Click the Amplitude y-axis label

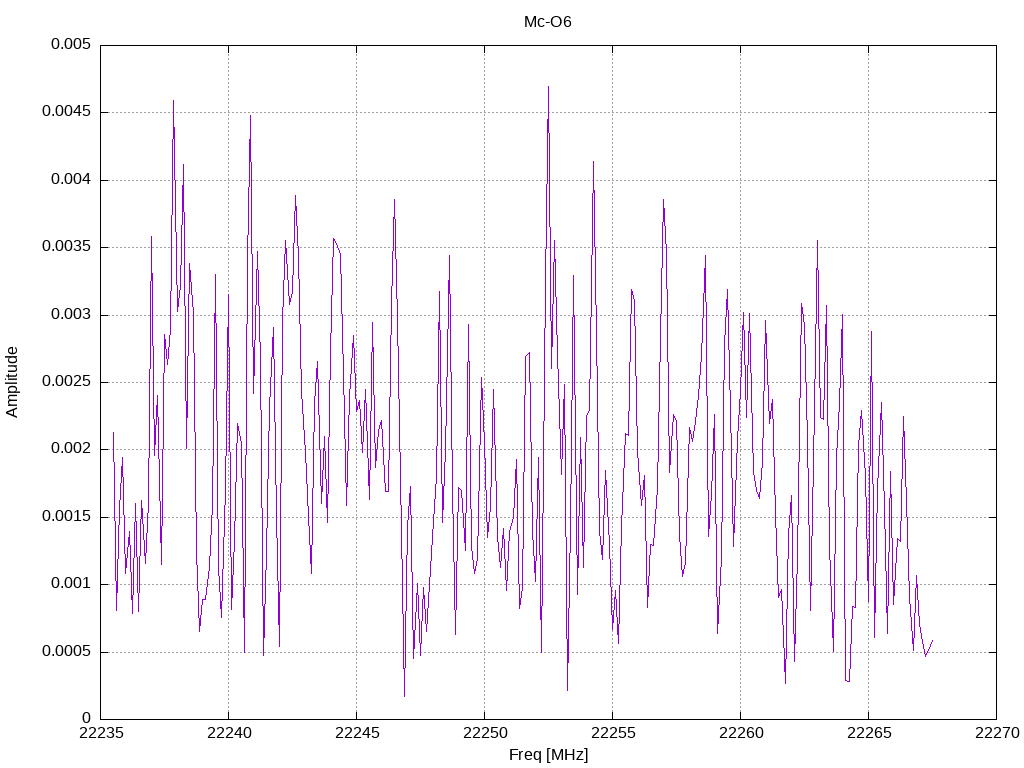point(12,382)
